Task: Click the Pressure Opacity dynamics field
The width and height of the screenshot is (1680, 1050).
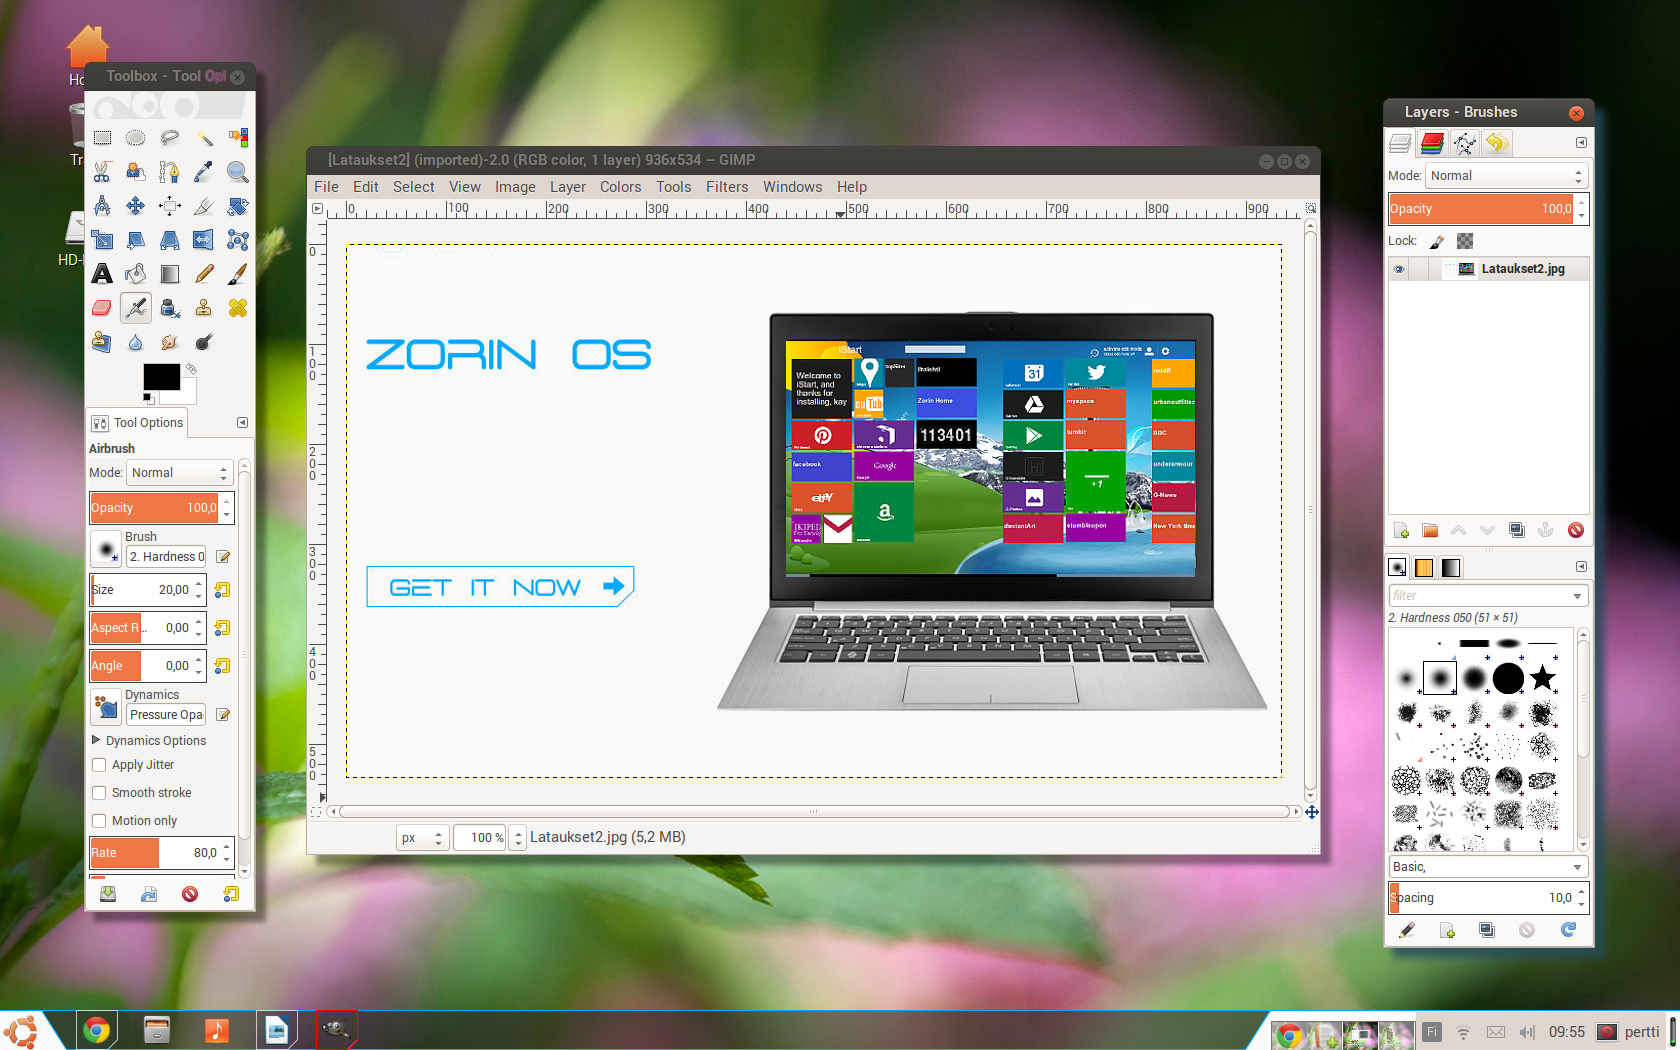Action: [x=166, y=715]
